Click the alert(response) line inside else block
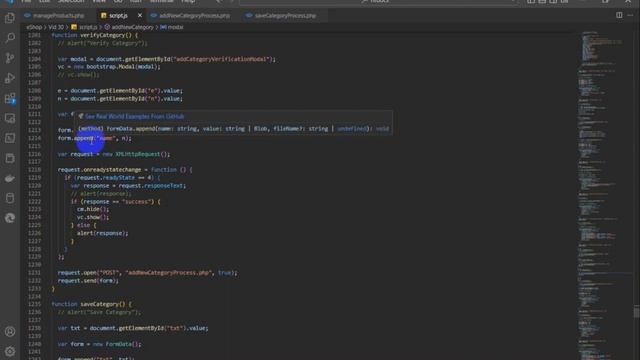 (102, 233)
